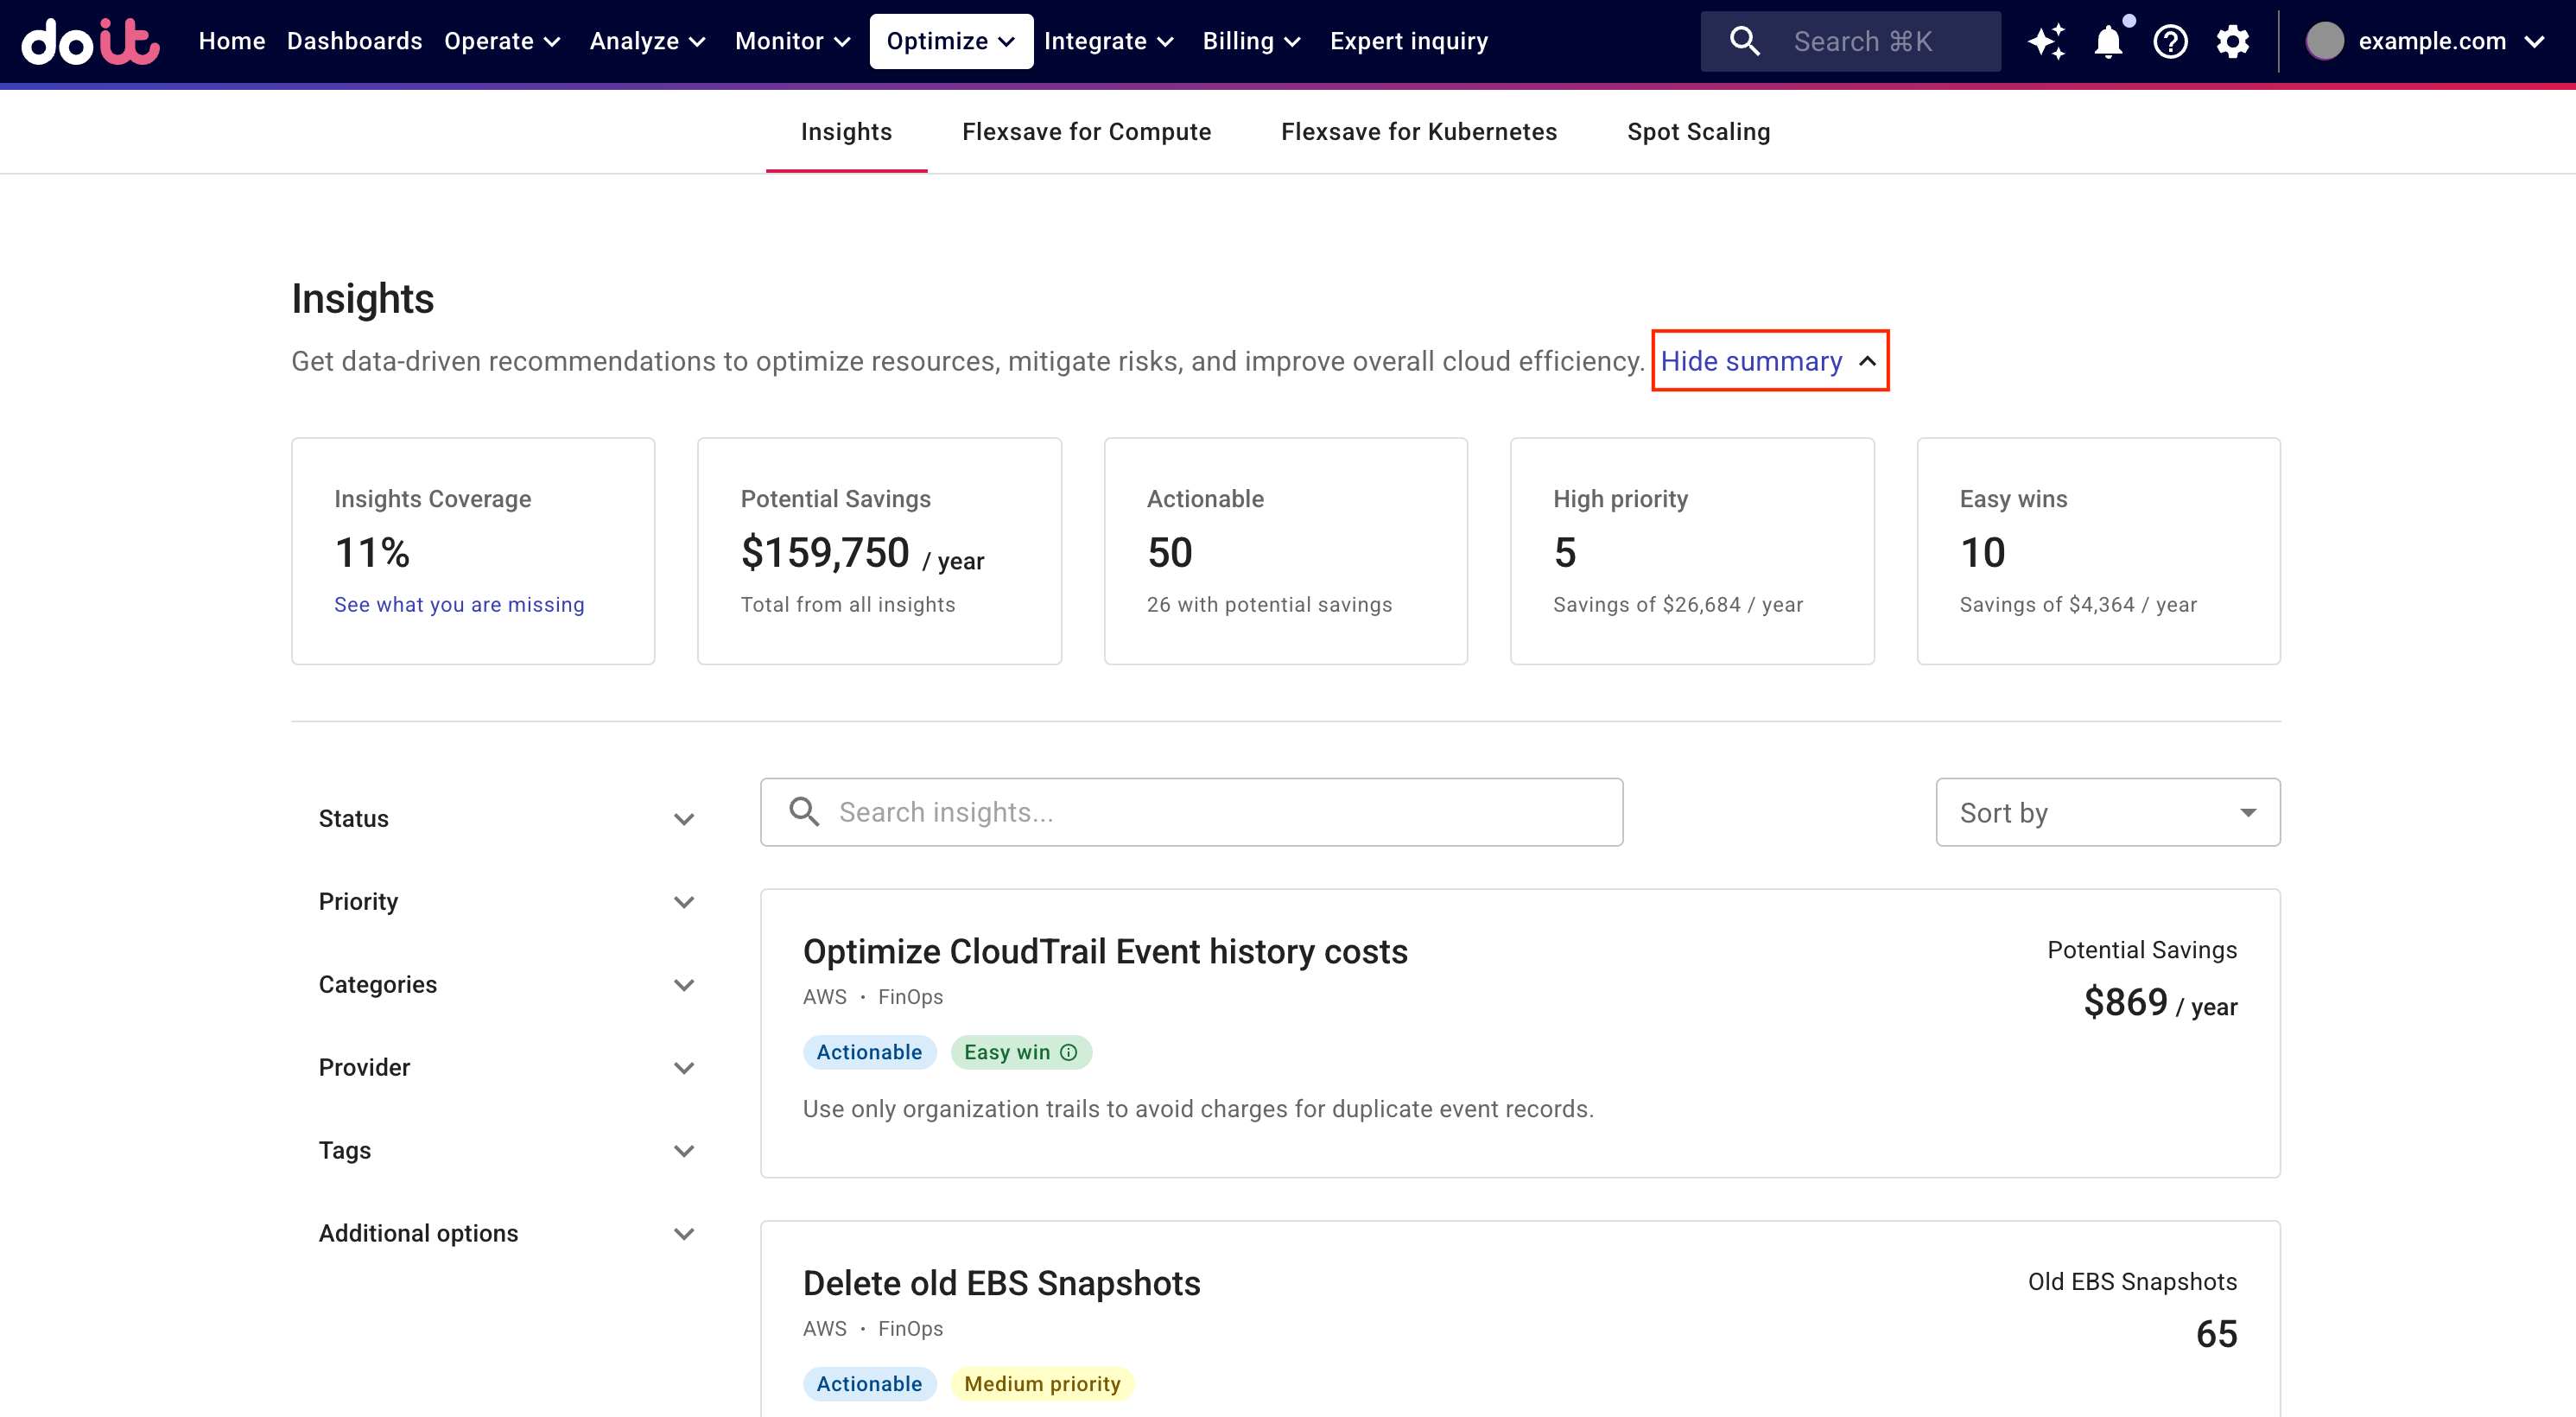
Task: Click the Actionable tag on CloudTrail insight
Action: tap(869, 1052)
